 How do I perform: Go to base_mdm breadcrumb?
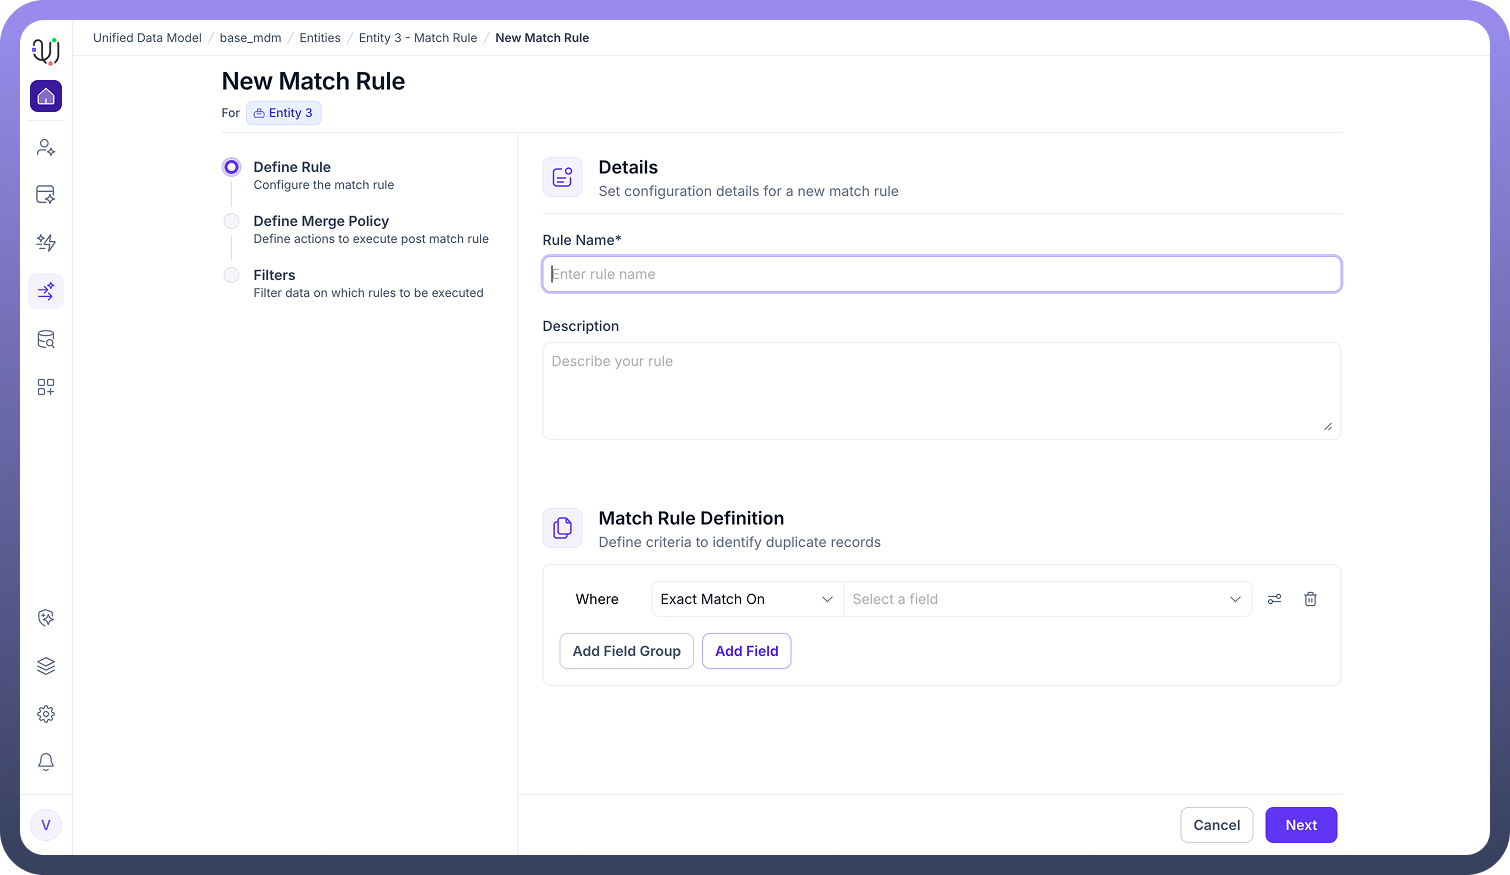(250, 38)
